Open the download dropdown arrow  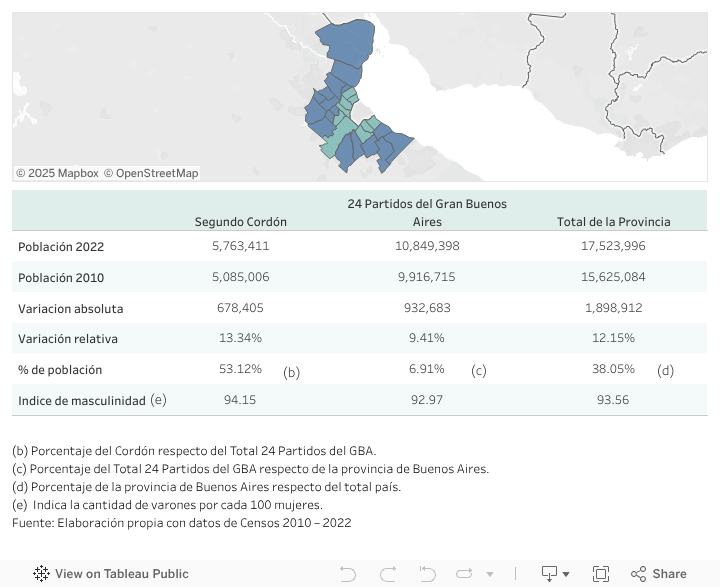pos(566,575)
